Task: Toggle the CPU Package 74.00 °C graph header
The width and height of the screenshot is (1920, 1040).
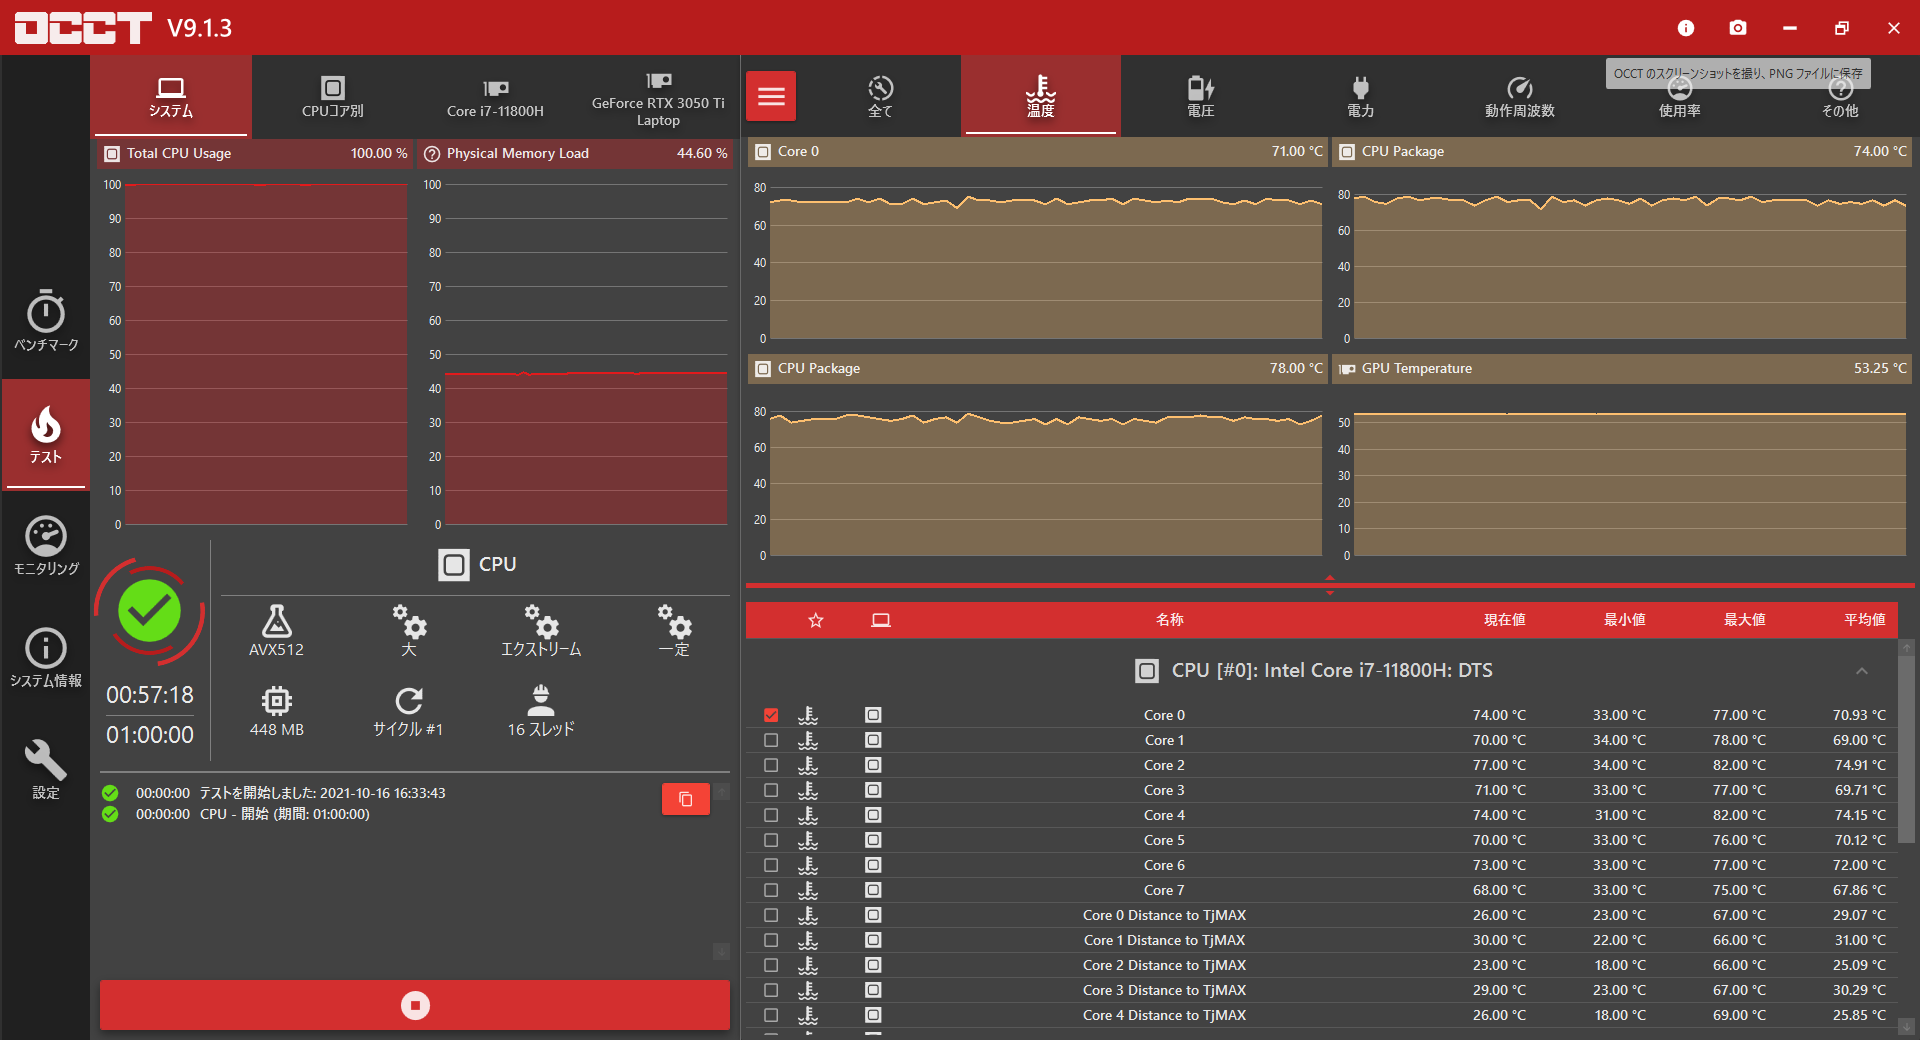Action: (1622, 151)
